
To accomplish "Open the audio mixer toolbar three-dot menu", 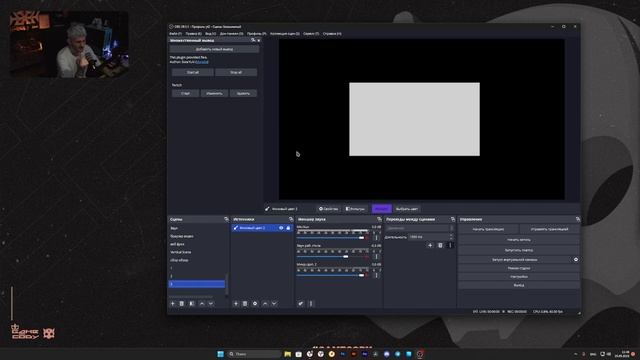I will (311, 304).
